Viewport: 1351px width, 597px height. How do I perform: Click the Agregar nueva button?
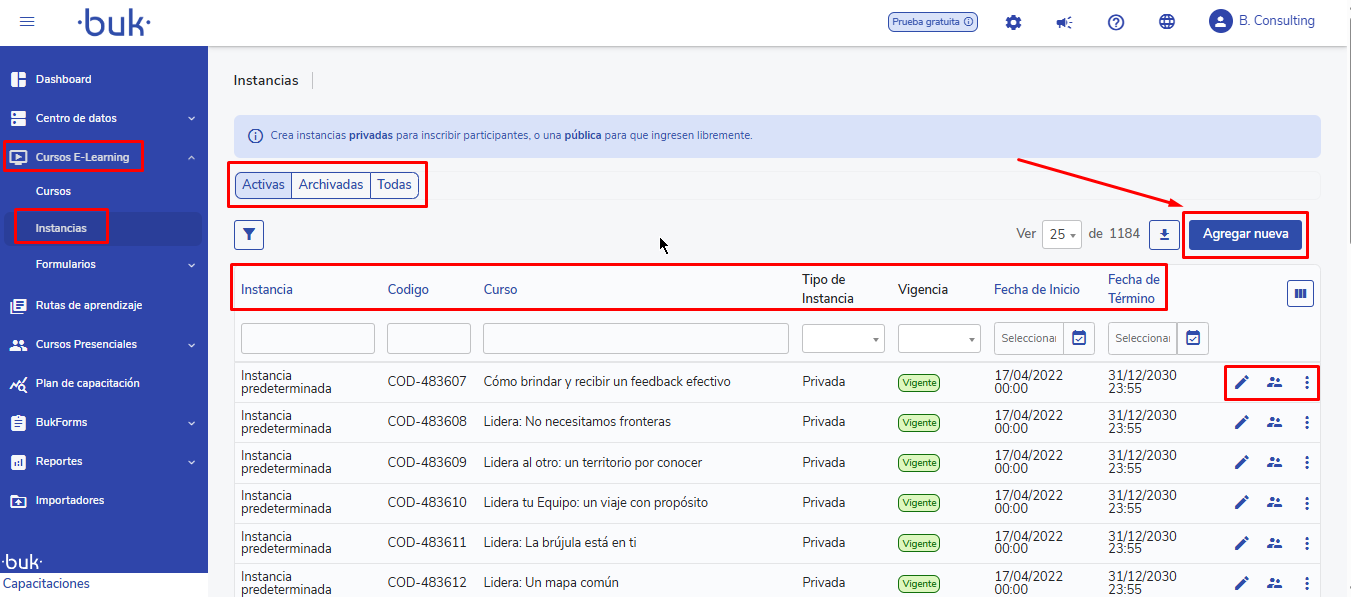click(x=1245, y=234)
